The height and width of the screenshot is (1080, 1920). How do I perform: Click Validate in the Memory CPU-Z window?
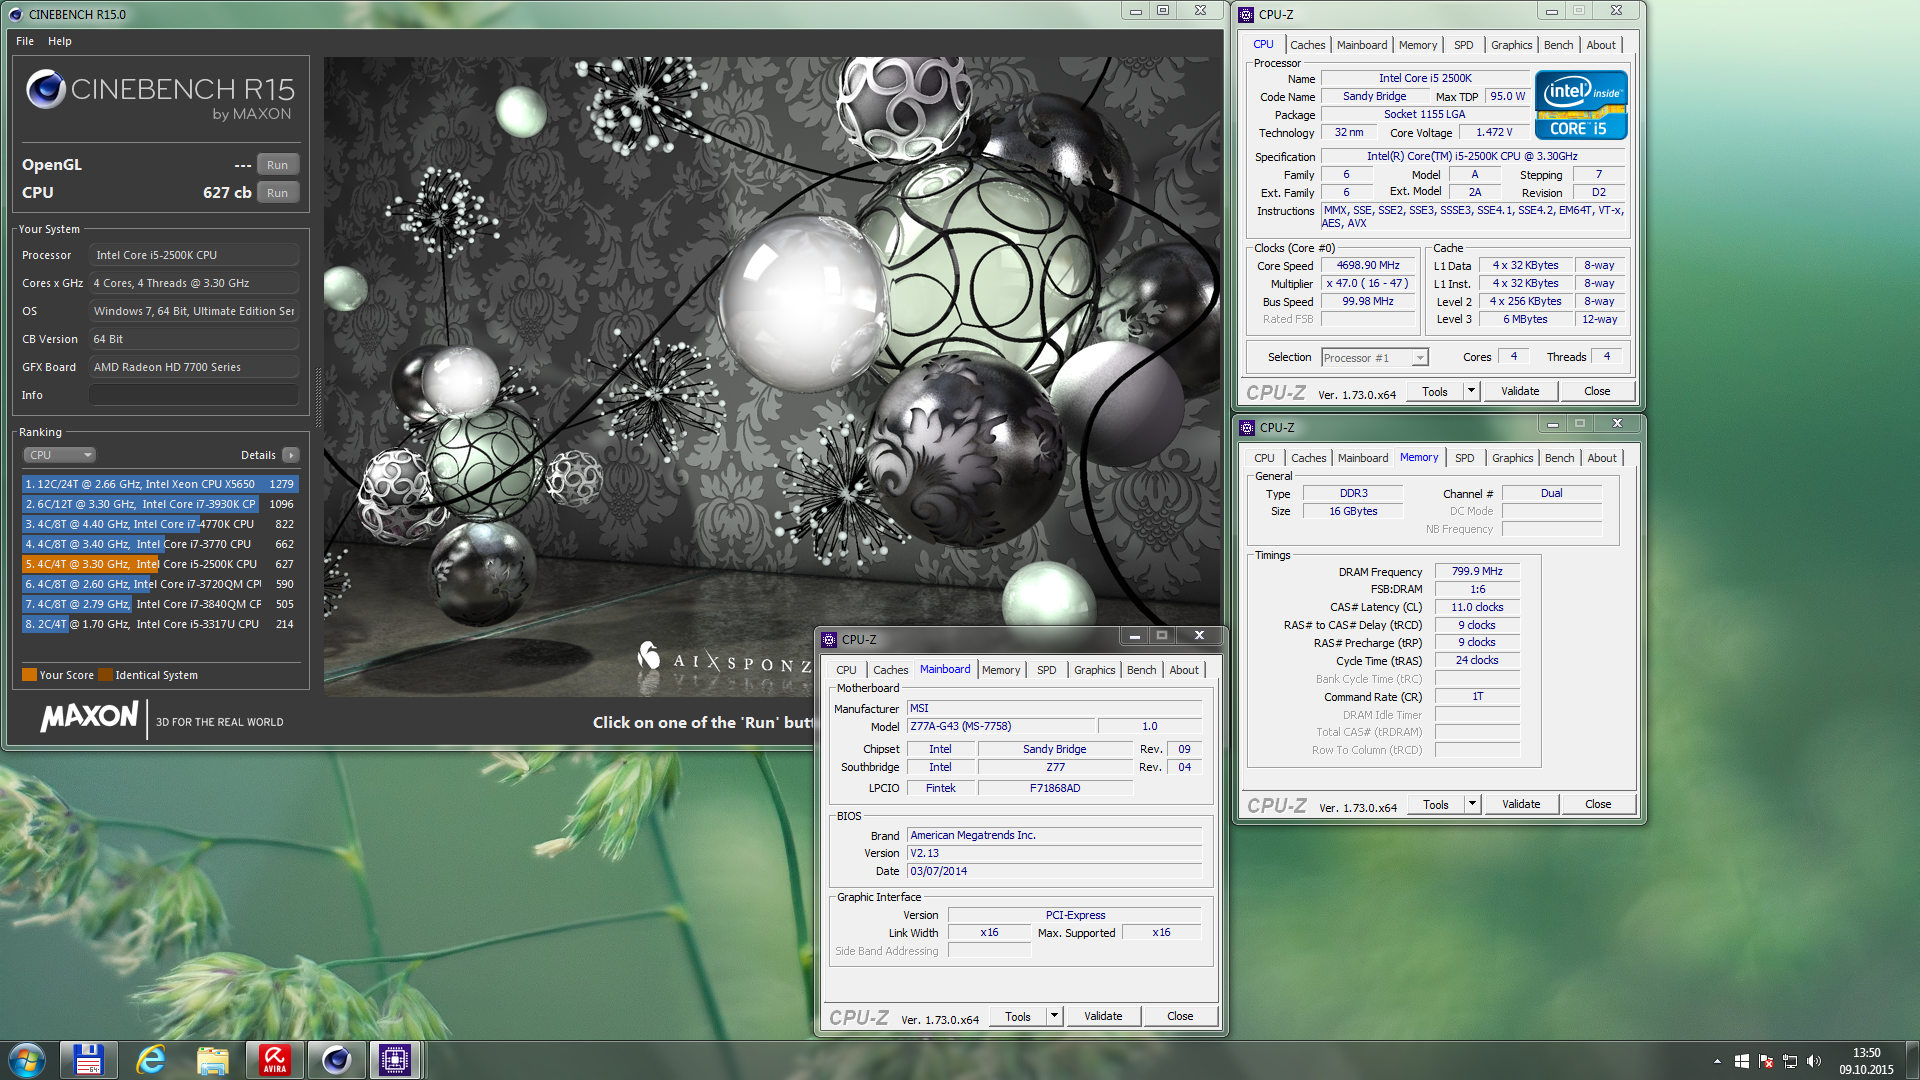click(x=1521, y=805)
